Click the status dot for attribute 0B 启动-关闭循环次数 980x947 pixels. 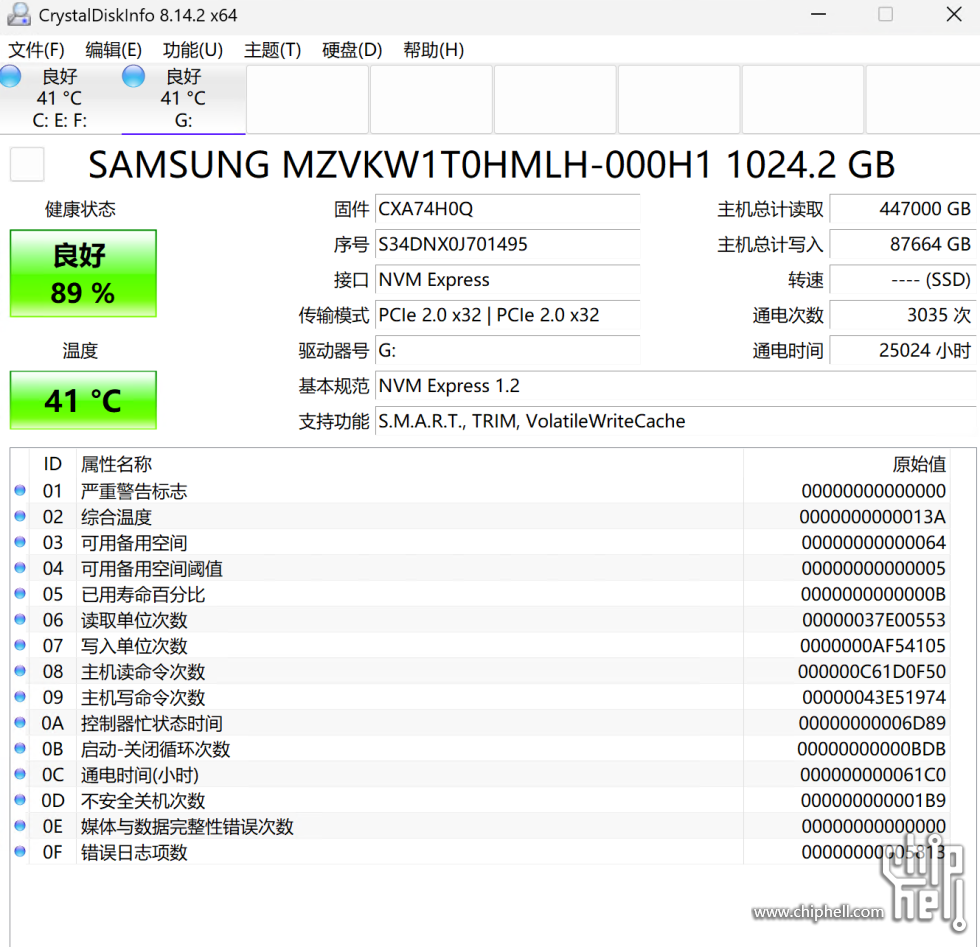(20, 749)
